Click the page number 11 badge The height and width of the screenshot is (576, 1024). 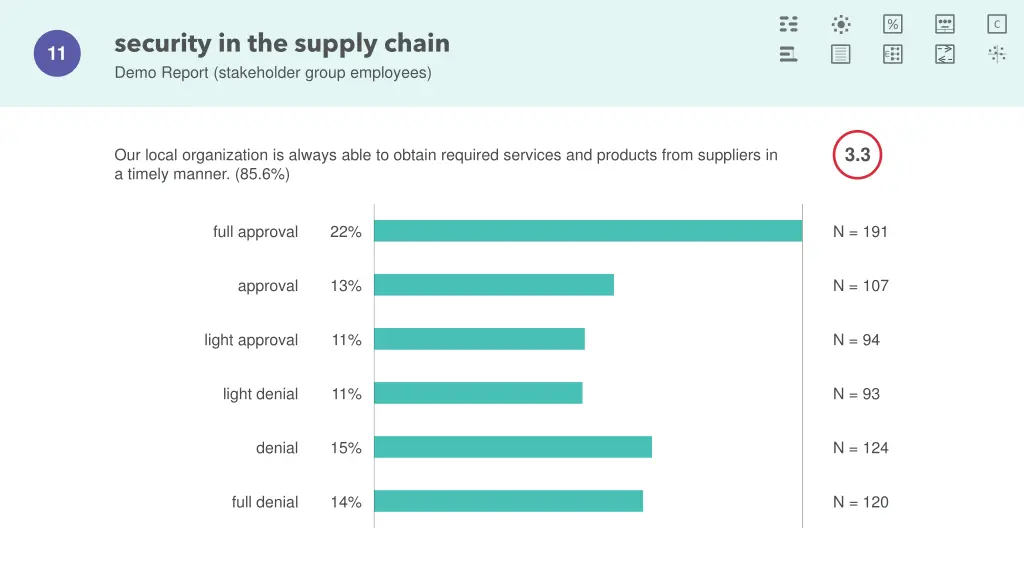(x=57, y=54)
